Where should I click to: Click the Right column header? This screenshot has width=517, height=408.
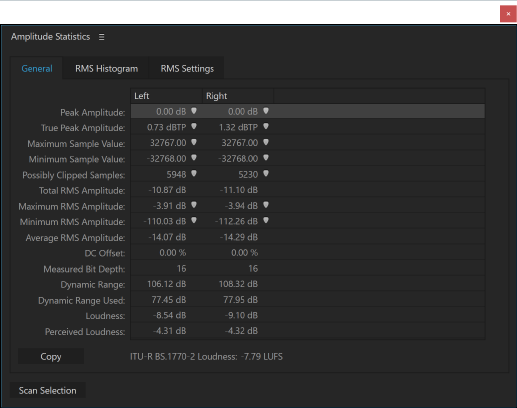(238, 96)
